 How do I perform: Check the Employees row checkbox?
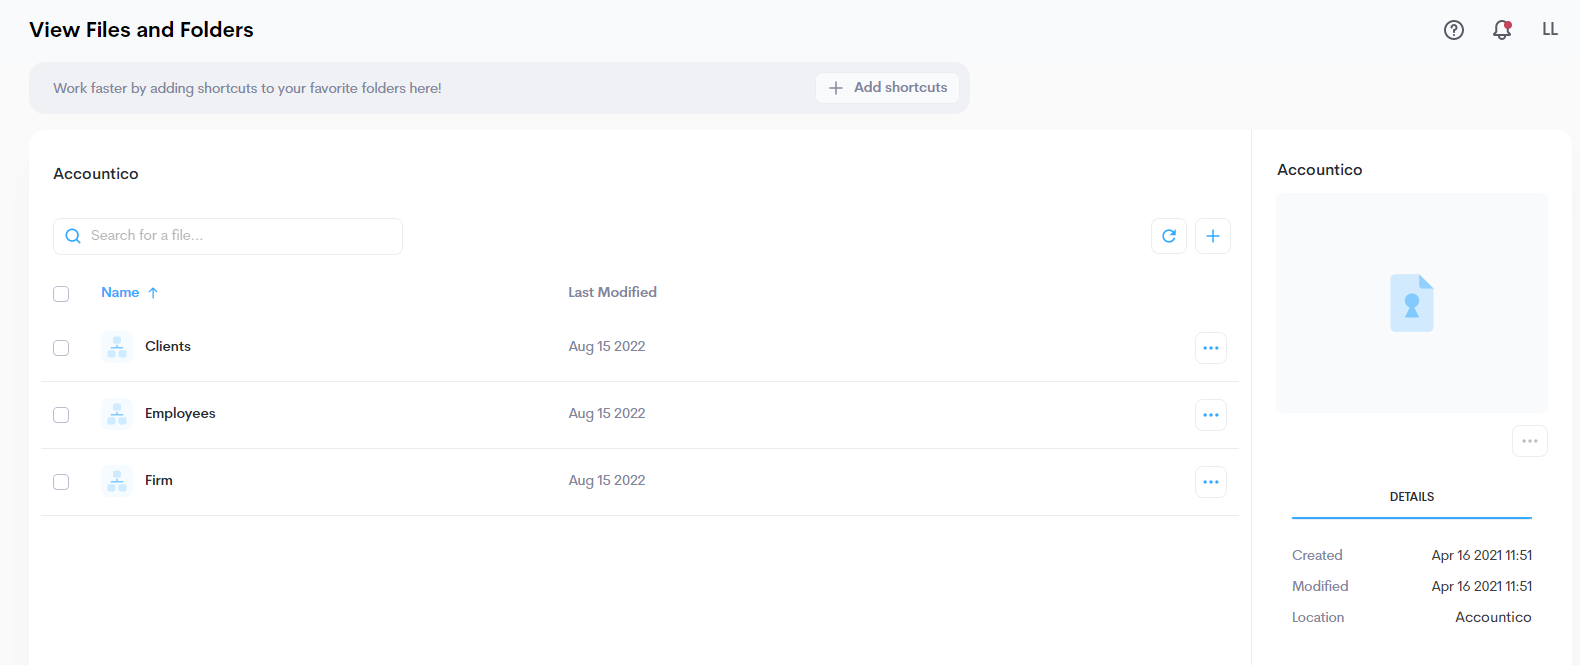tap(61, 415)
